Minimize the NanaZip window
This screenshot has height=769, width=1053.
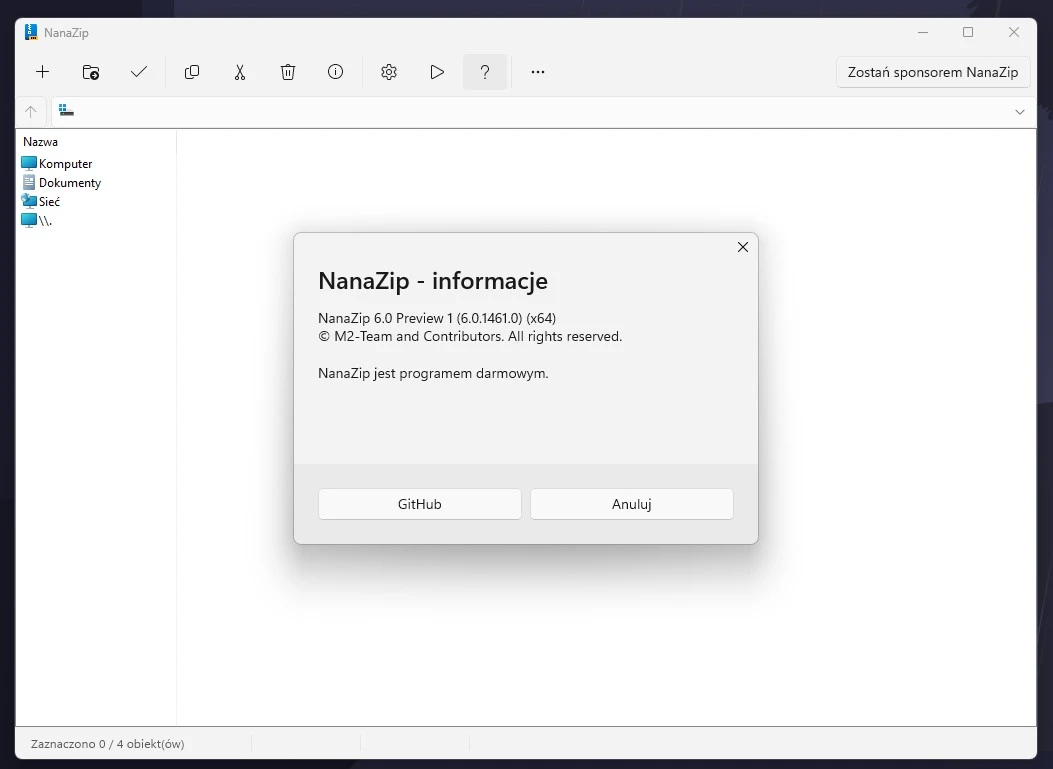tap(923, 32)
